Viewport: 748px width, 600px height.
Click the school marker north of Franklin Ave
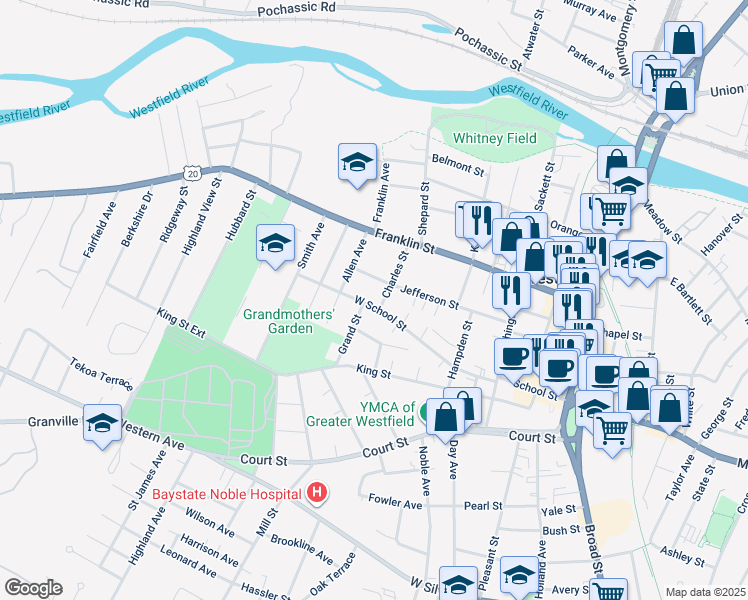point(357,163)
